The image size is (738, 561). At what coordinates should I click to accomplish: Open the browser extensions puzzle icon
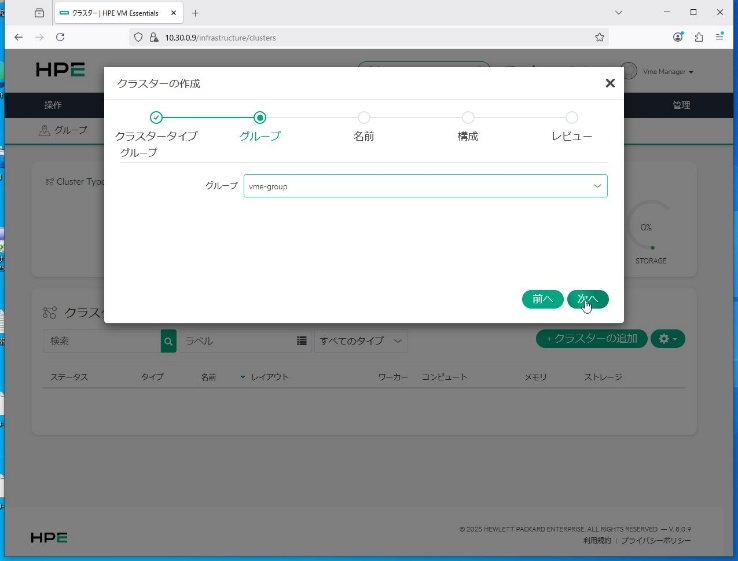coord(699,37)
